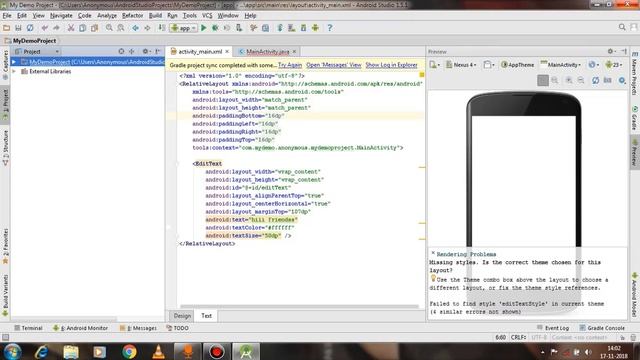
Task: Open the File menu
Action: [7, 16]
